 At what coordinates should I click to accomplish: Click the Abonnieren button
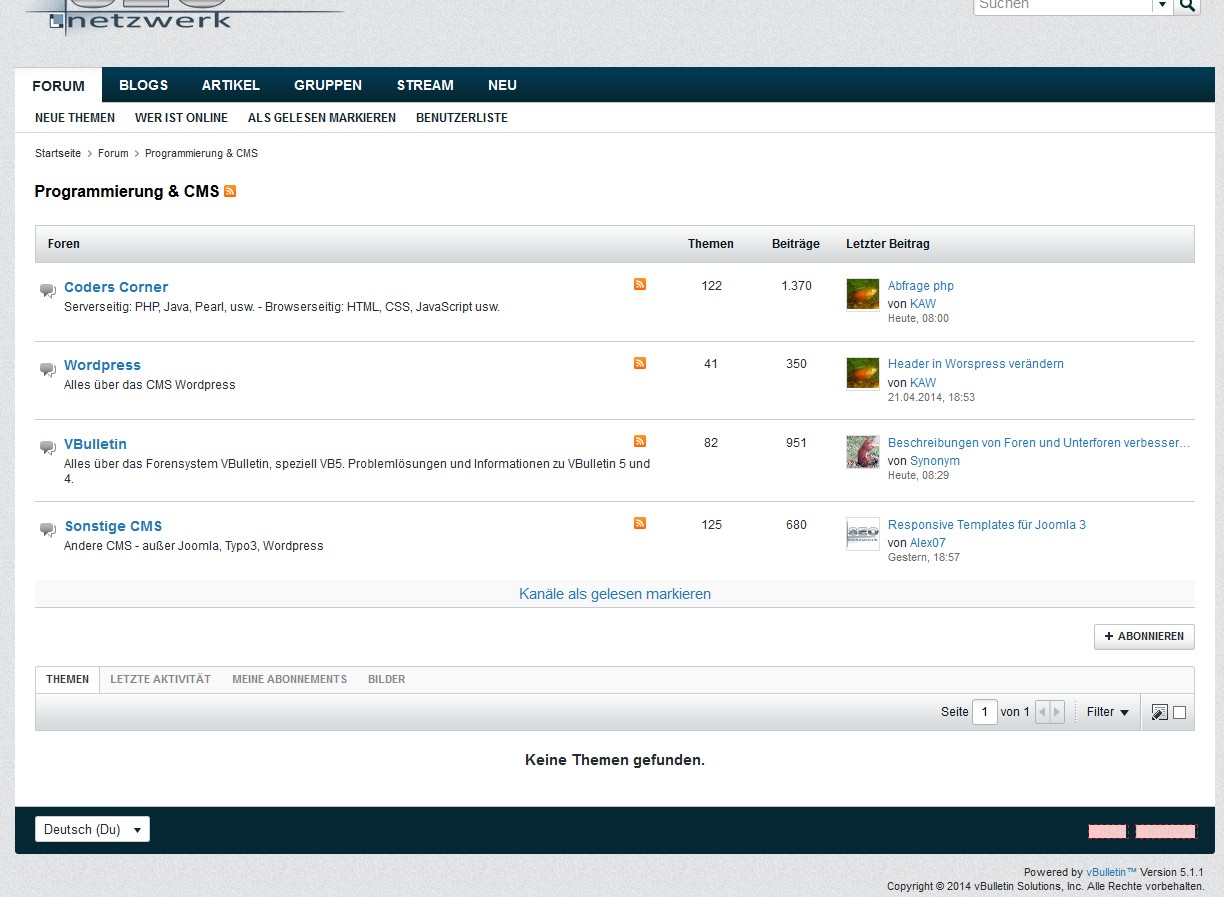tap(1144, 636)
